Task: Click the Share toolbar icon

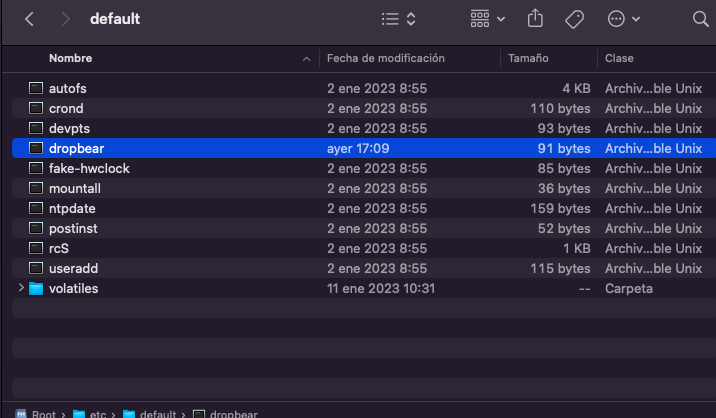Action: tap(535, 19)
